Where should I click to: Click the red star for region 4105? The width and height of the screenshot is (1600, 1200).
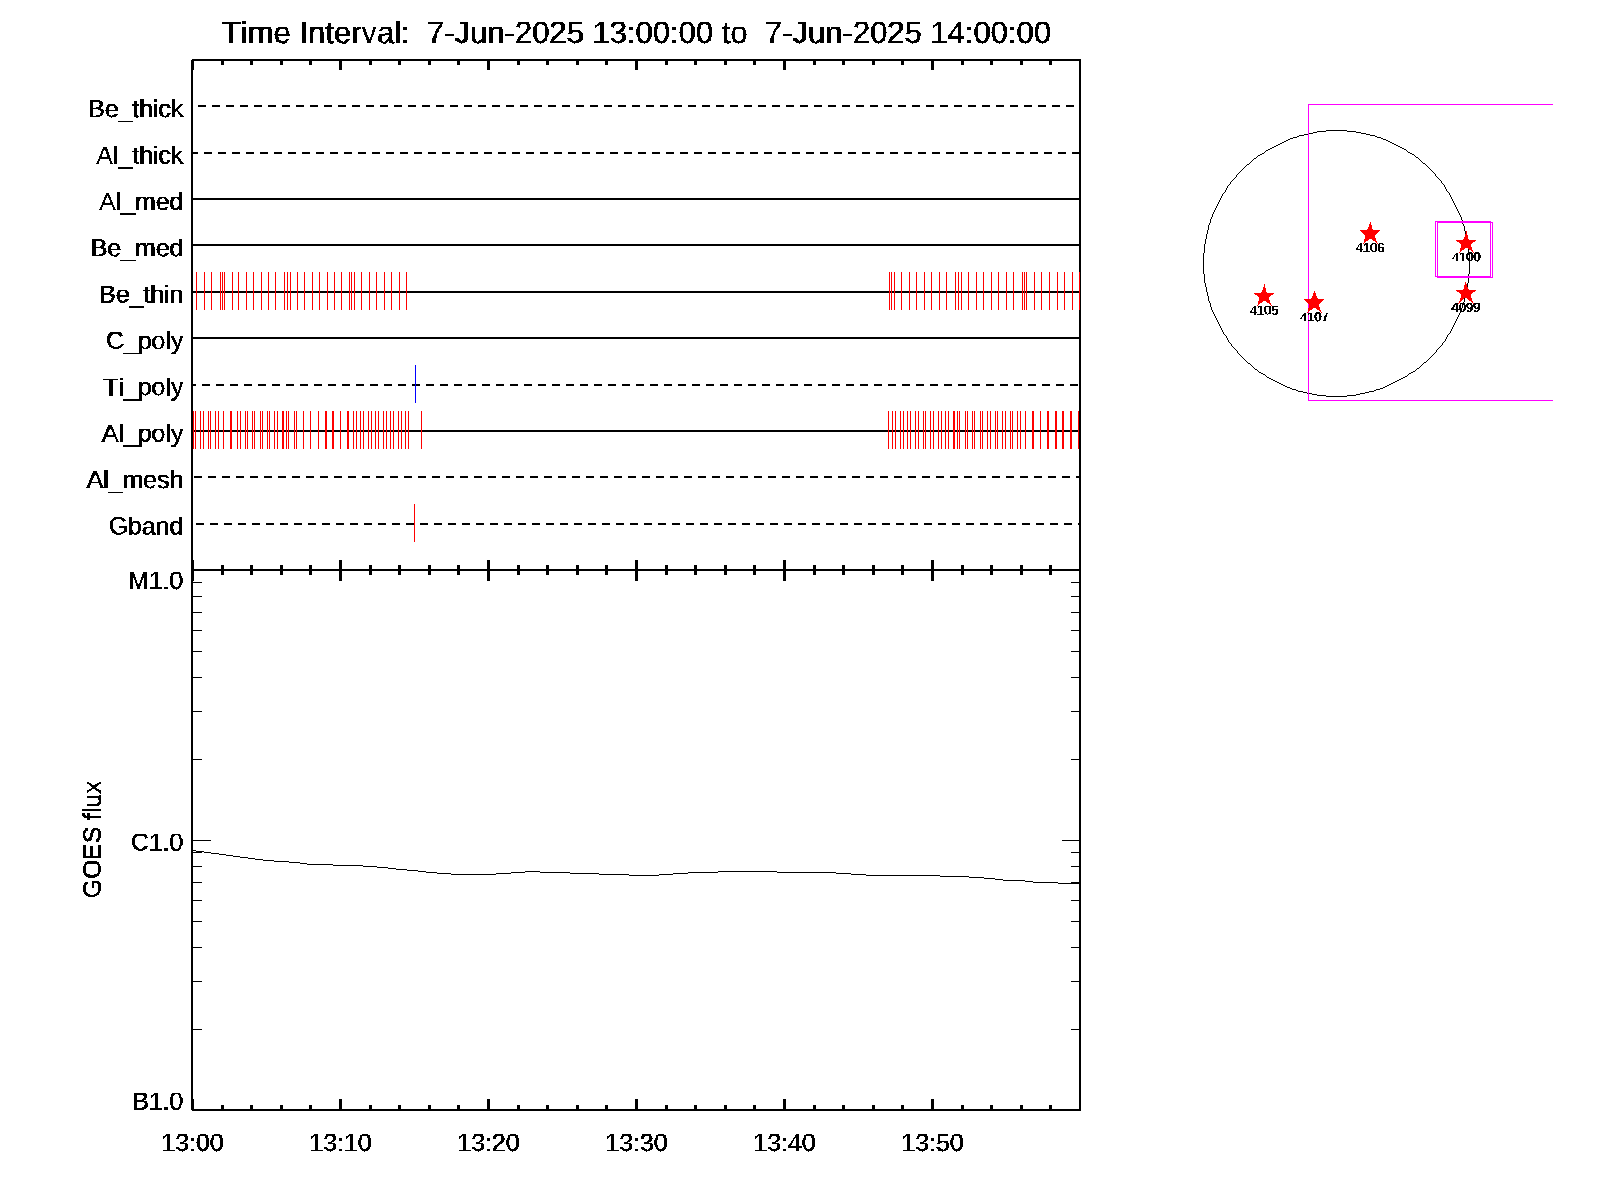(1264, 296)
